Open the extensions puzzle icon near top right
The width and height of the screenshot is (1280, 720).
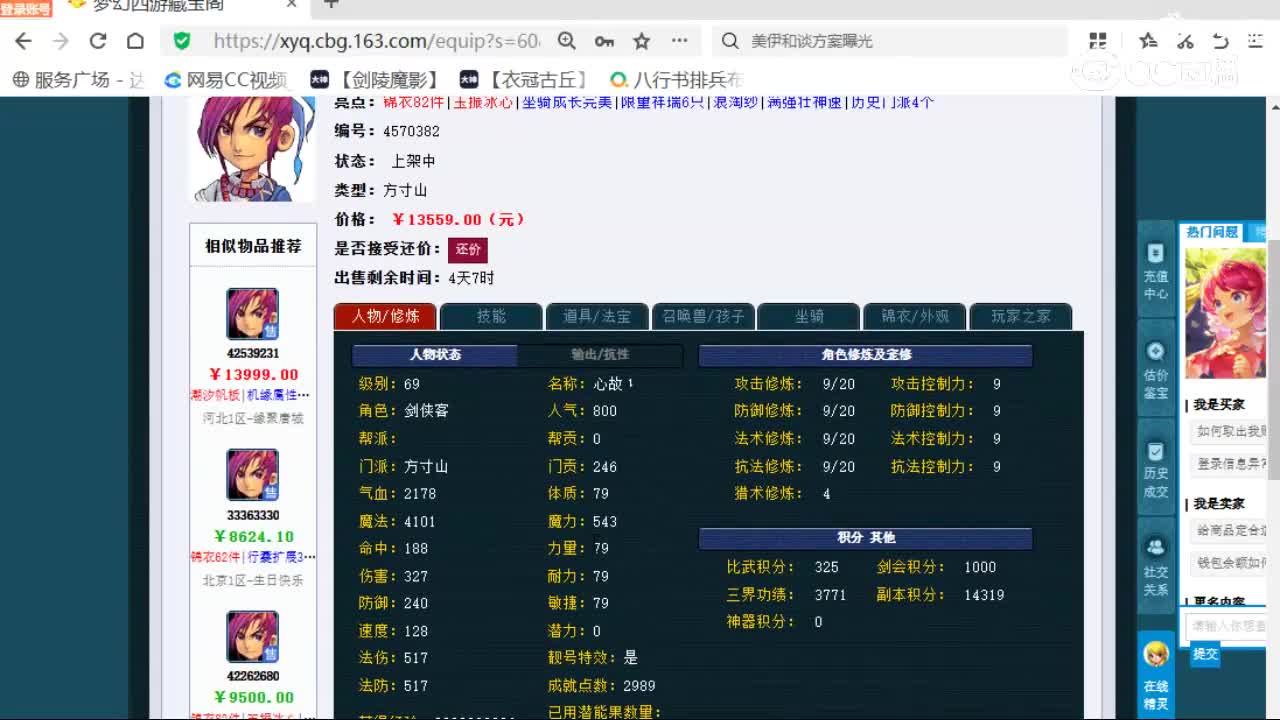(x=1097, y=40)
